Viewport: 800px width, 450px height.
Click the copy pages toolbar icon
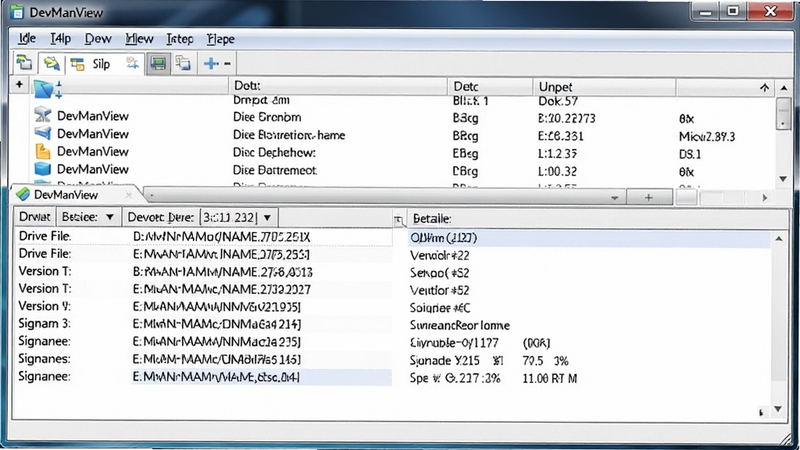(x=183, y=63)
